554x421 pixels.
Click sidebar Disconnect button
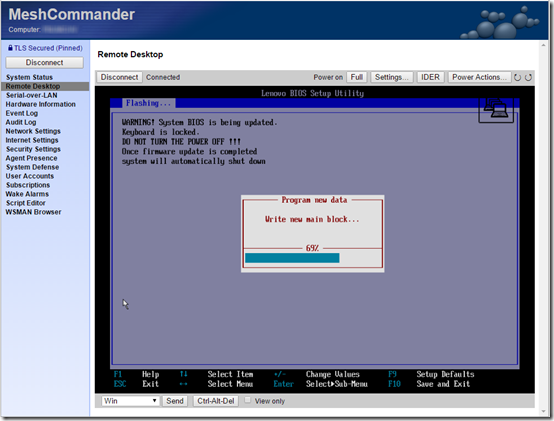45,63
